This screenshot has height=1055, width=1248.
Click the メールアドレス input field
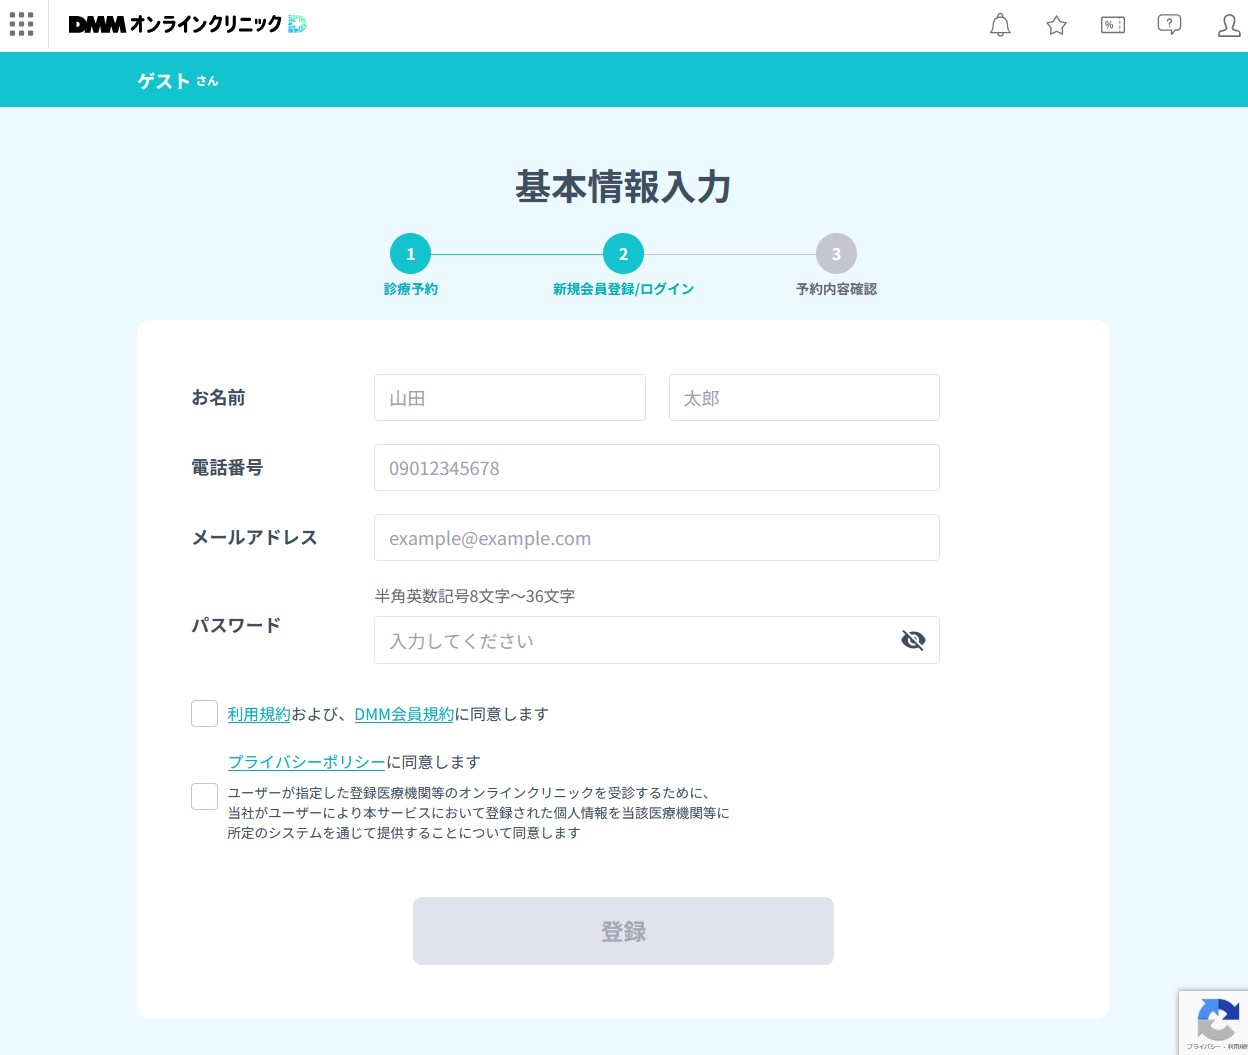(656, 538)
